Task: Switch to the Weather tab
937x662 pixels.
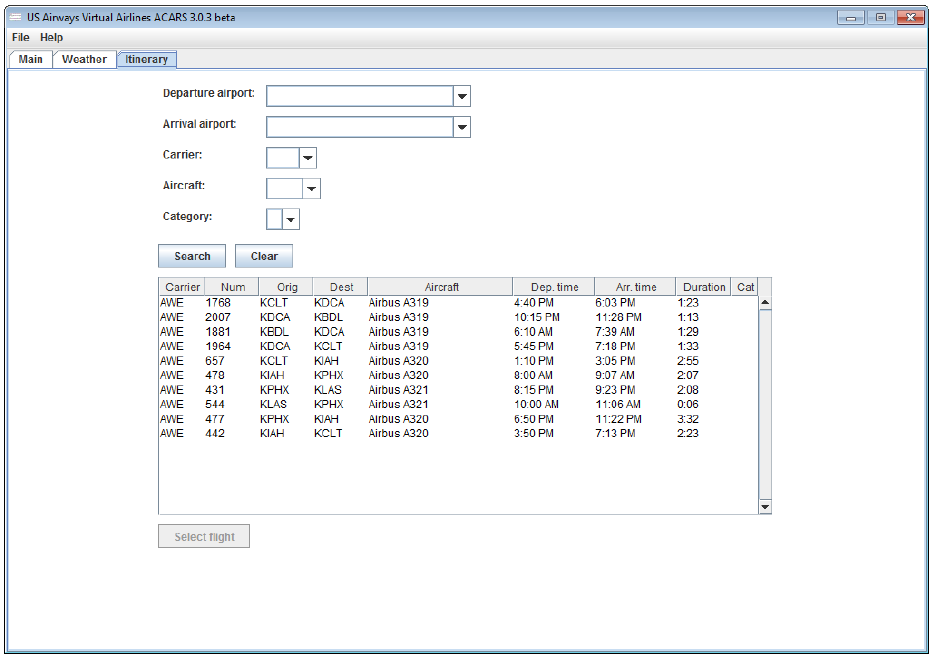Action: click(84, 59)
